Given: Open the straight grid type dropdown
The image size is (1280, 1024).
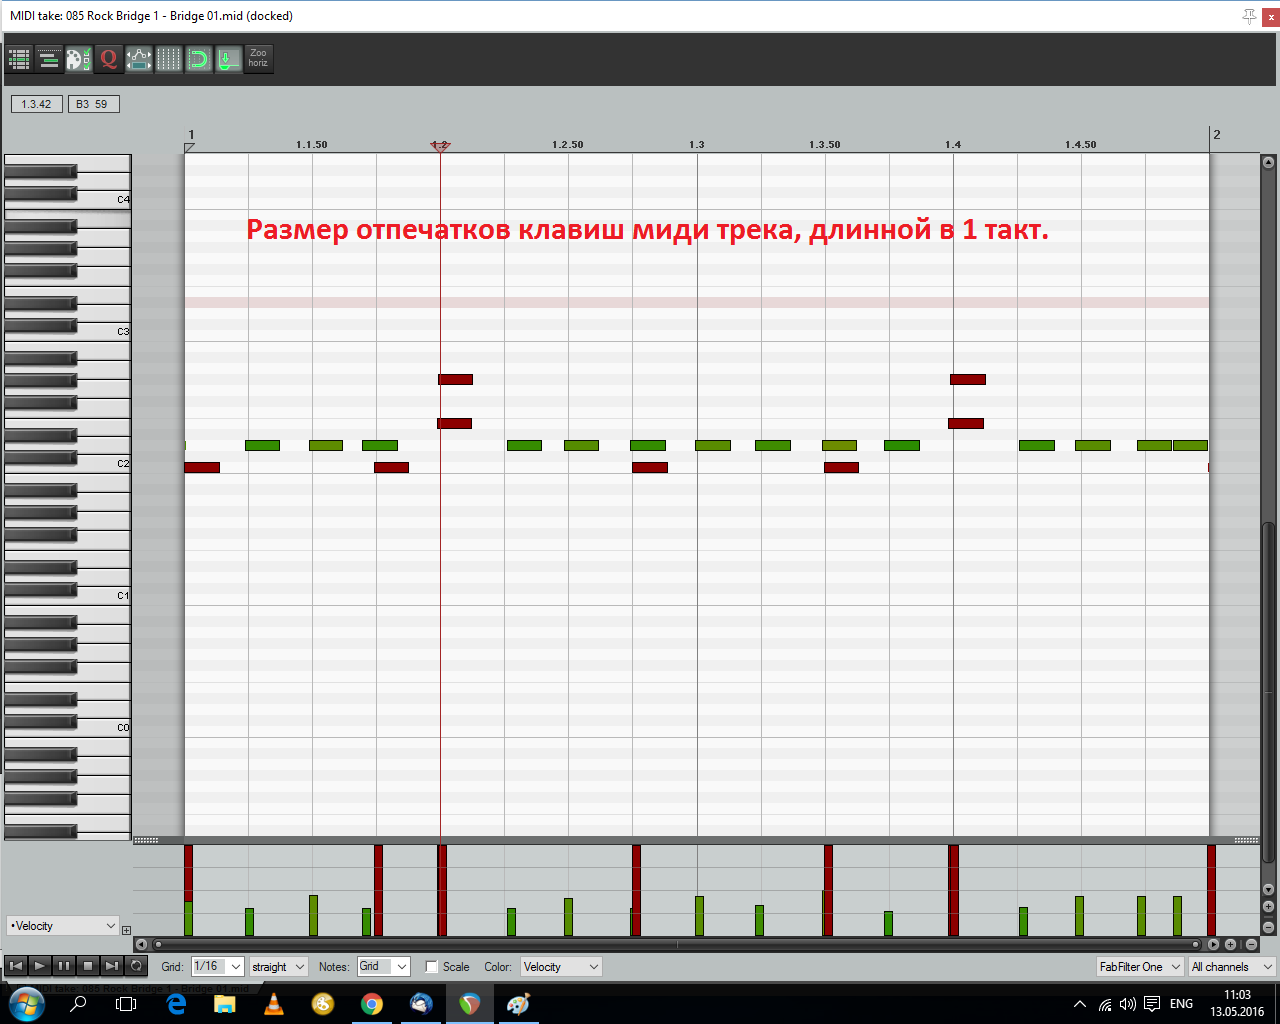Looking at the screenshot, I should (x=278, y=967).
